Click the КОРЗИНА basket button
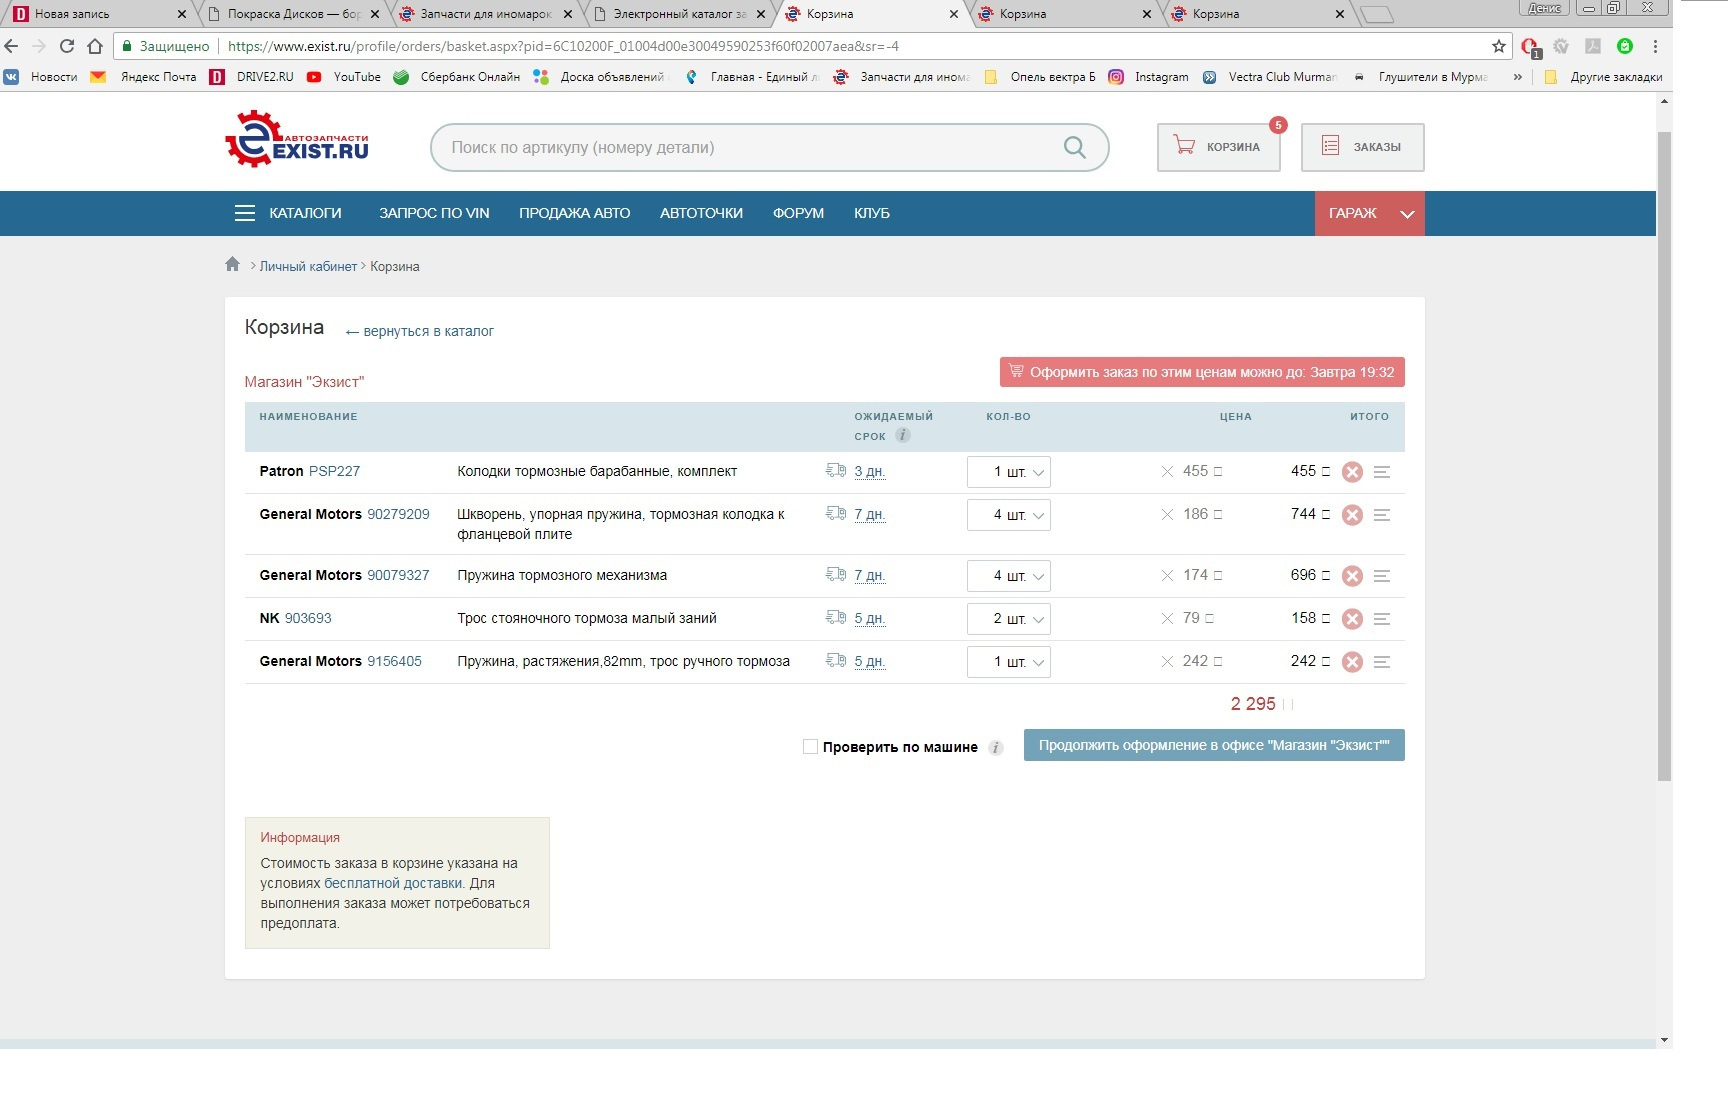The image size is (1728, 1104). tap(1218, 147)
